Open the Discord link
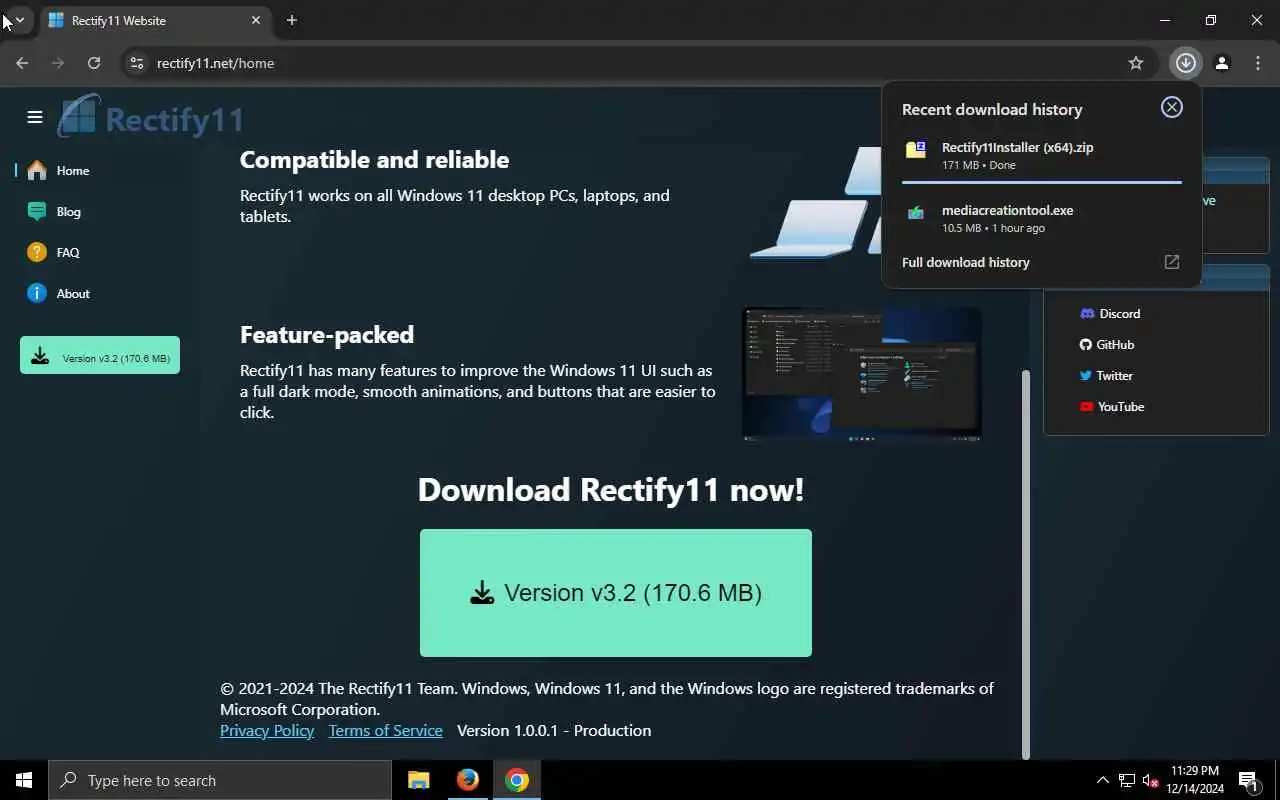The height and width of the screenshot is (800, 1280). [x=1110, y=314]
